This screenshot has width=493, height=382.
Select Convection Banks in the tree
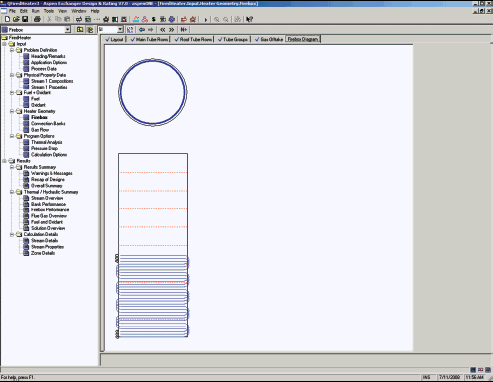pyautogui.click(x=48, y=124)
